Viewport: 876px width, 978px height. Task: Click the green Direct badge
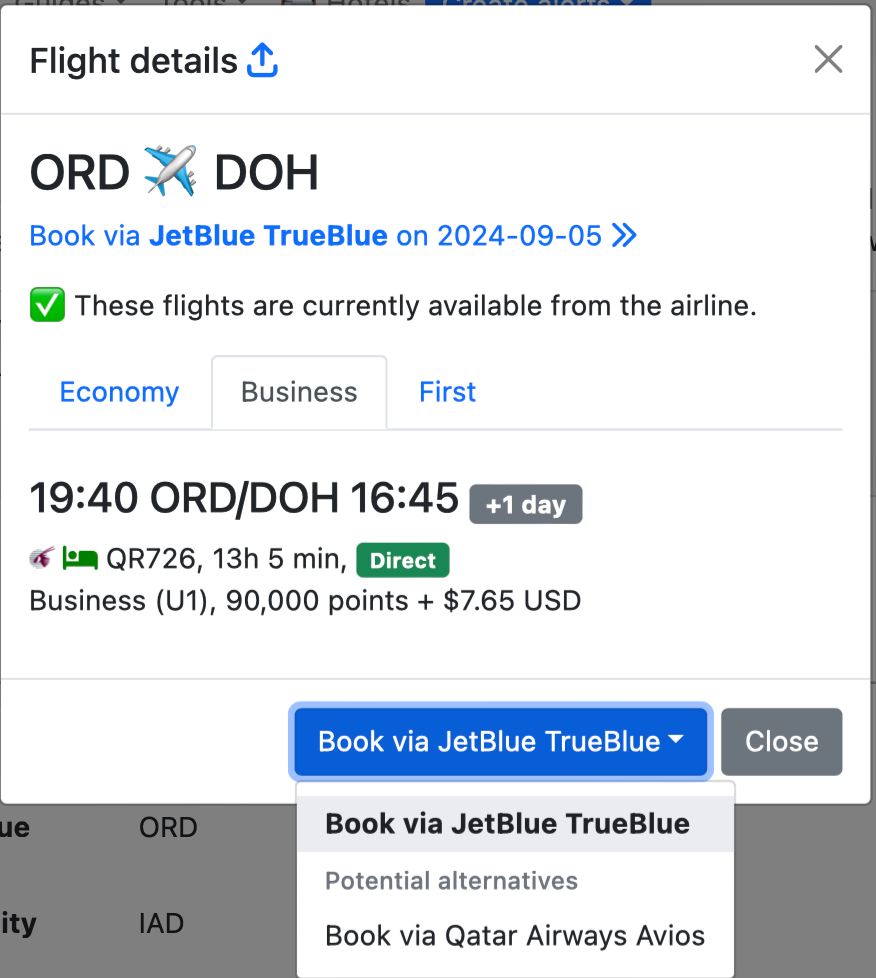click(403, 561)
